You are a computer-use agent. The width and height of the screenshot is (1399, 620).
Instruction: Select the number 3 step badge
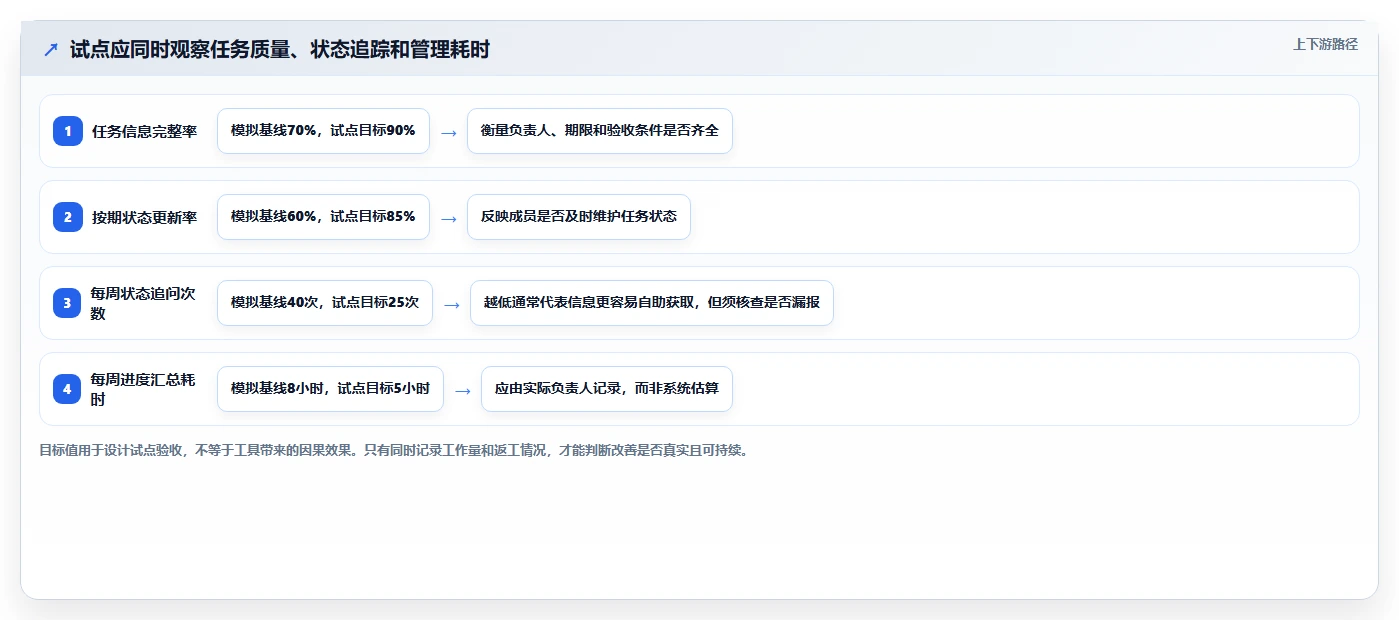(68, 303)
